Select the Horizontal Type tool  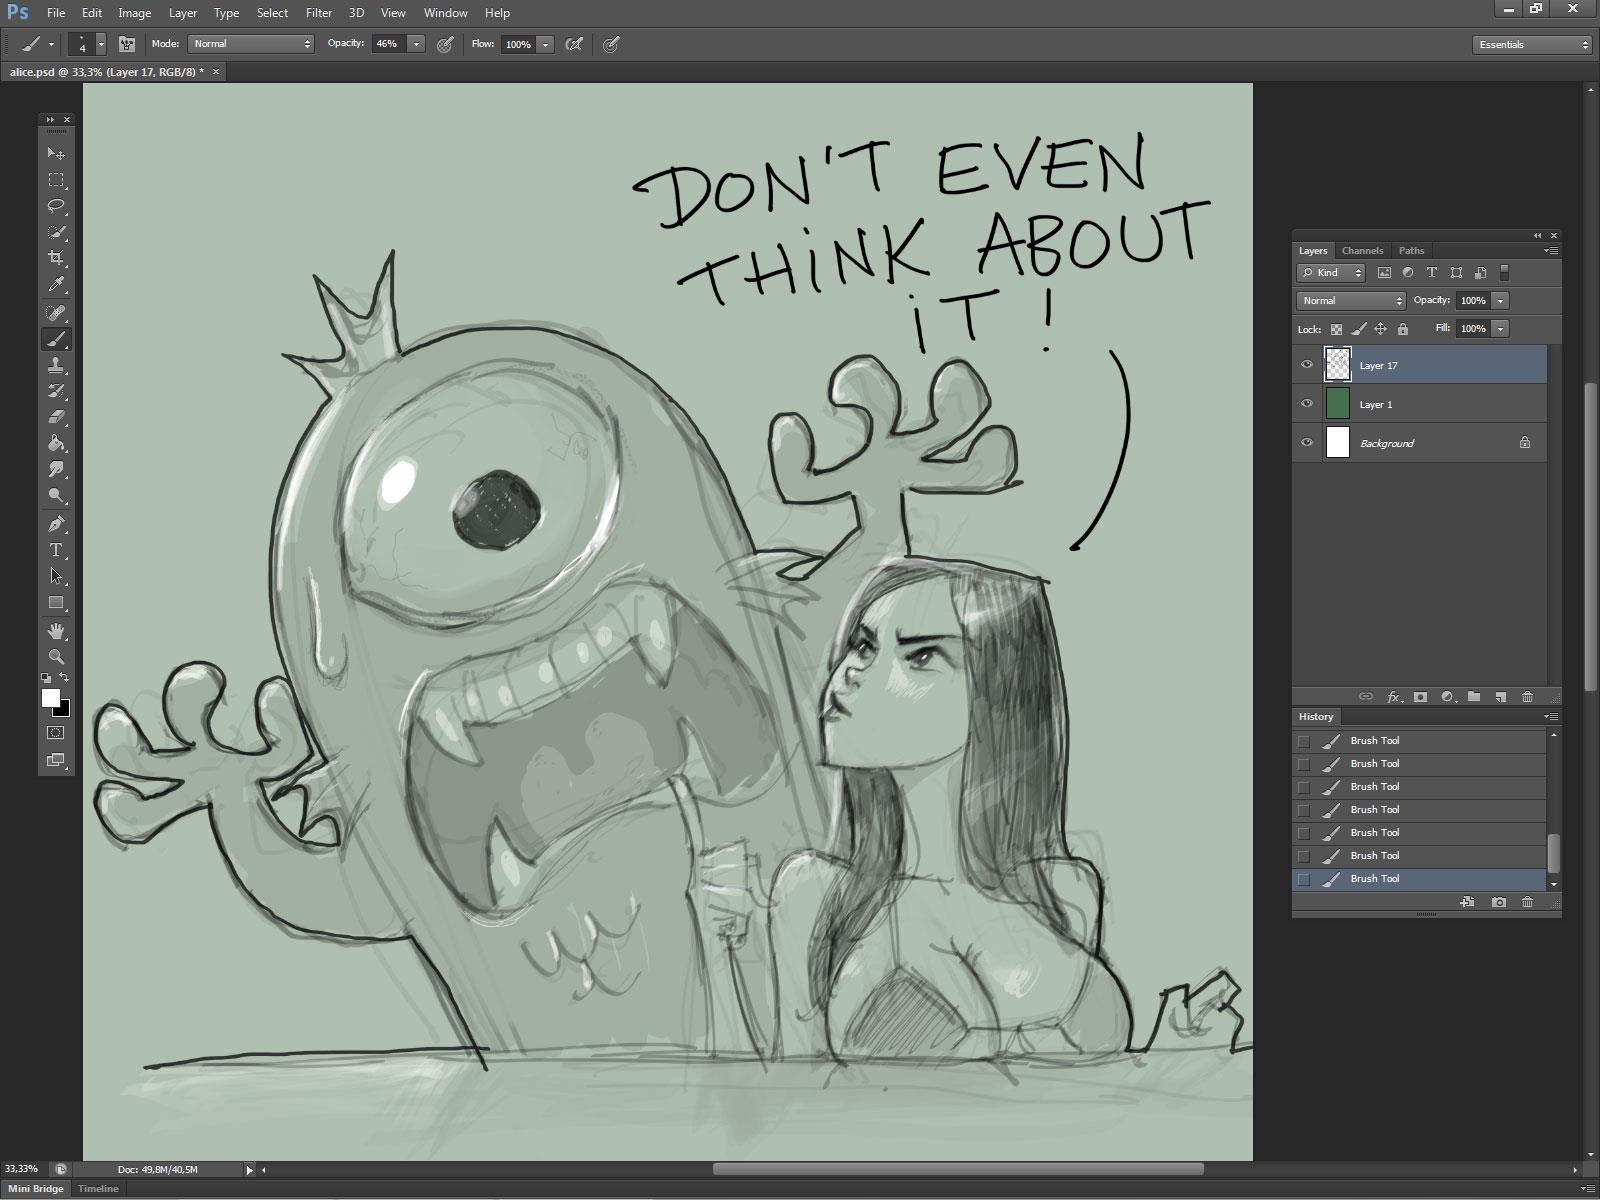[56, 550]
